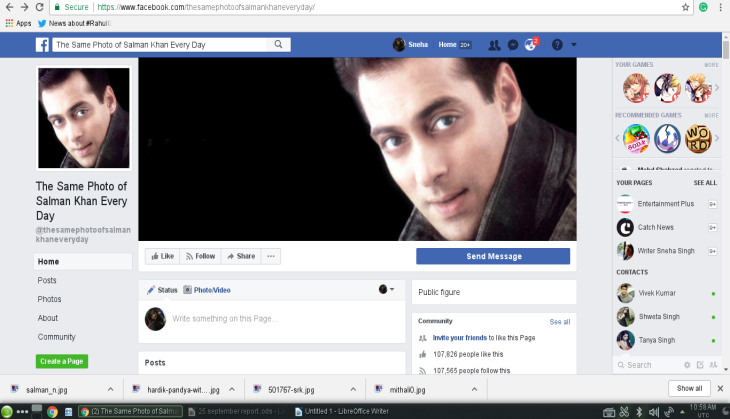This screenshot has height=419, width=730.
Task: Switch to the Photo/Video composer tab
Action: point(207,290)
